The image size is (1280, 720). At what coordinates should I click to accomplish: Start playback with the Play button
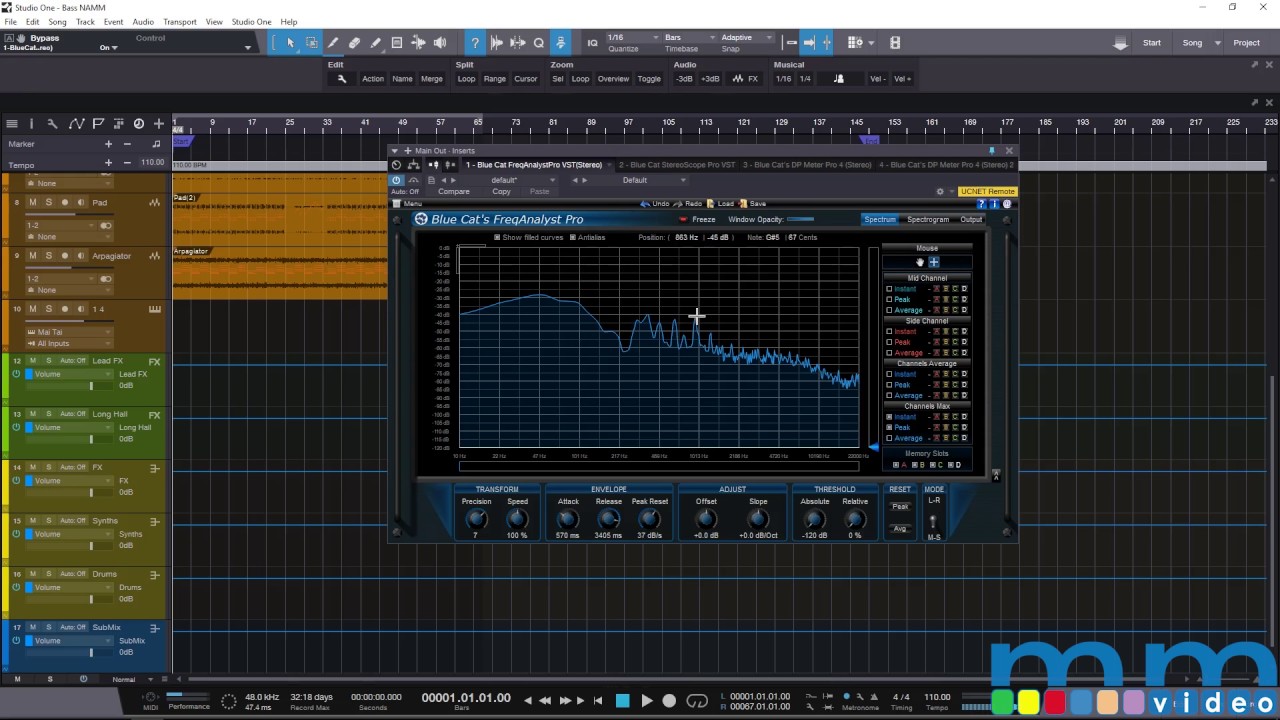646,701
